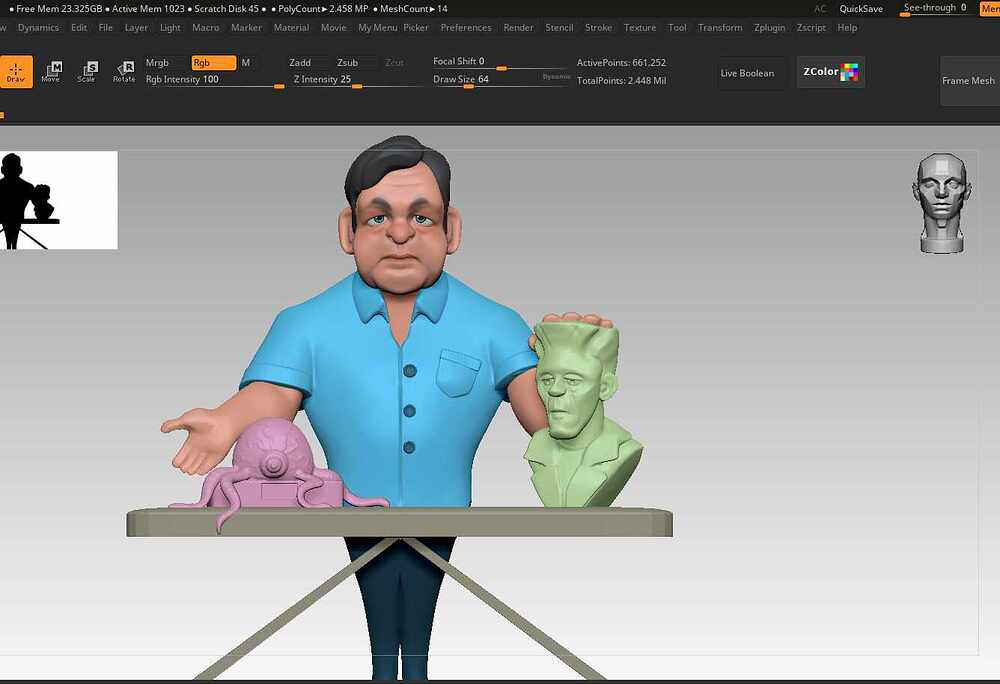Enable the Mrgb channel
1000x684 pixels.
[x=157, y=62]
